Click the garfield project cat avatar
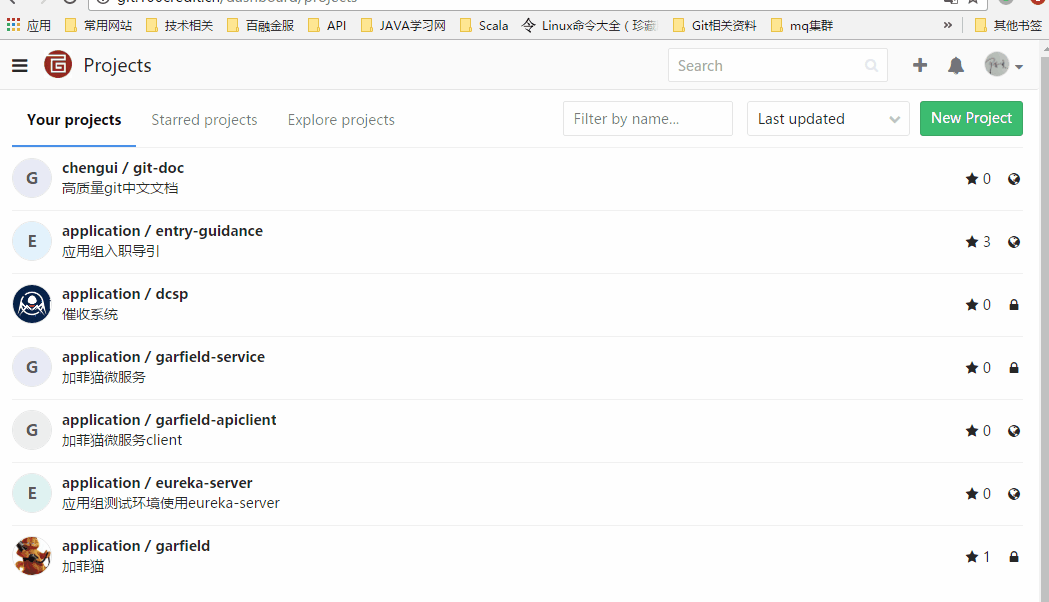 click(31, 556)
